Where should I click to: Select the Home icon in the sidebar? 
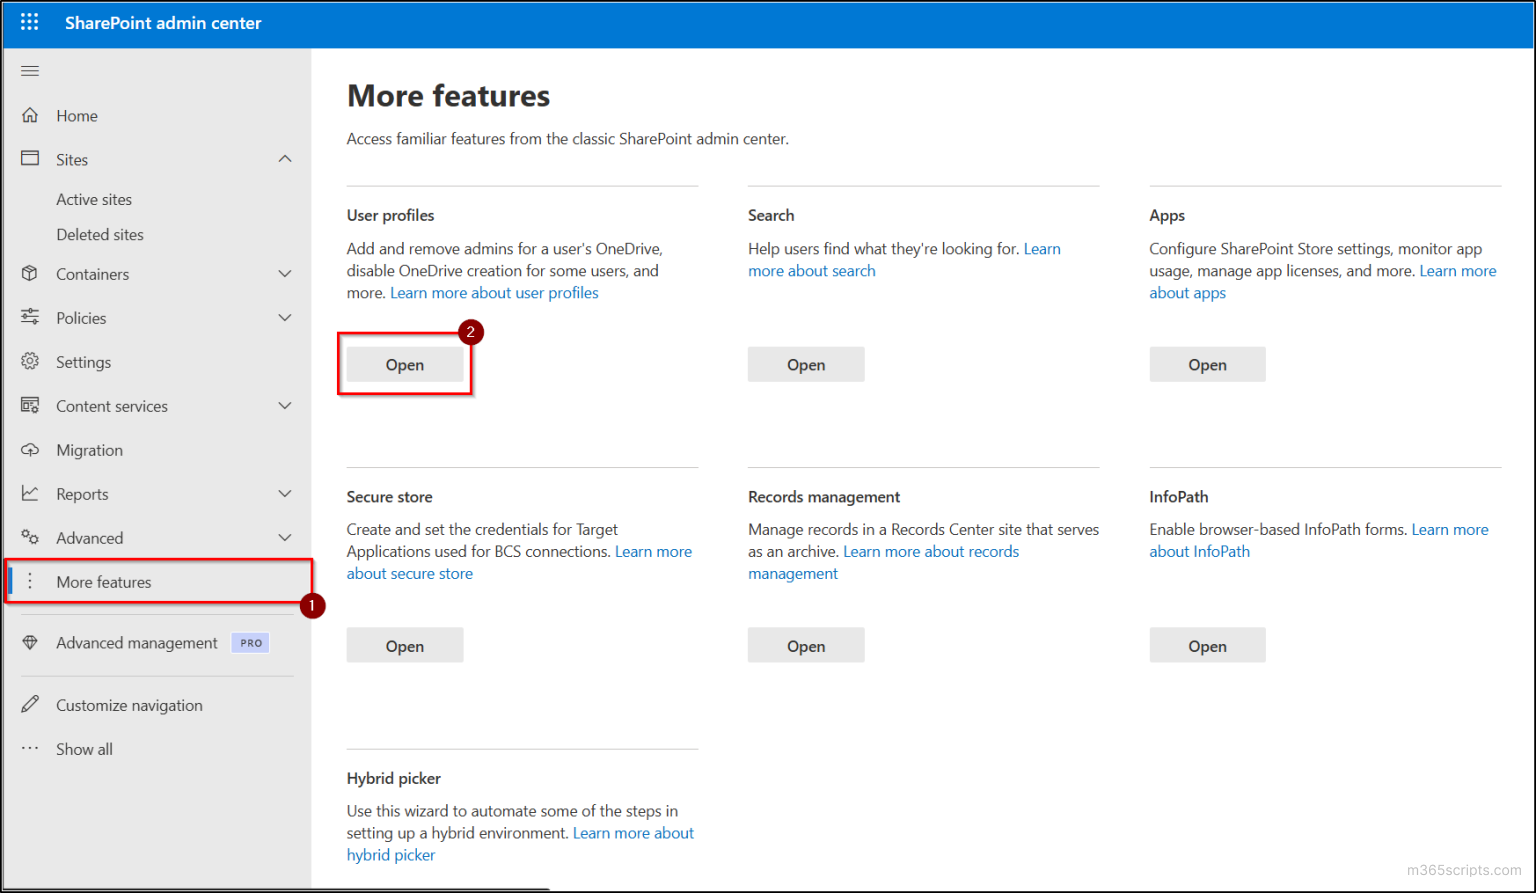pos(31,115)
